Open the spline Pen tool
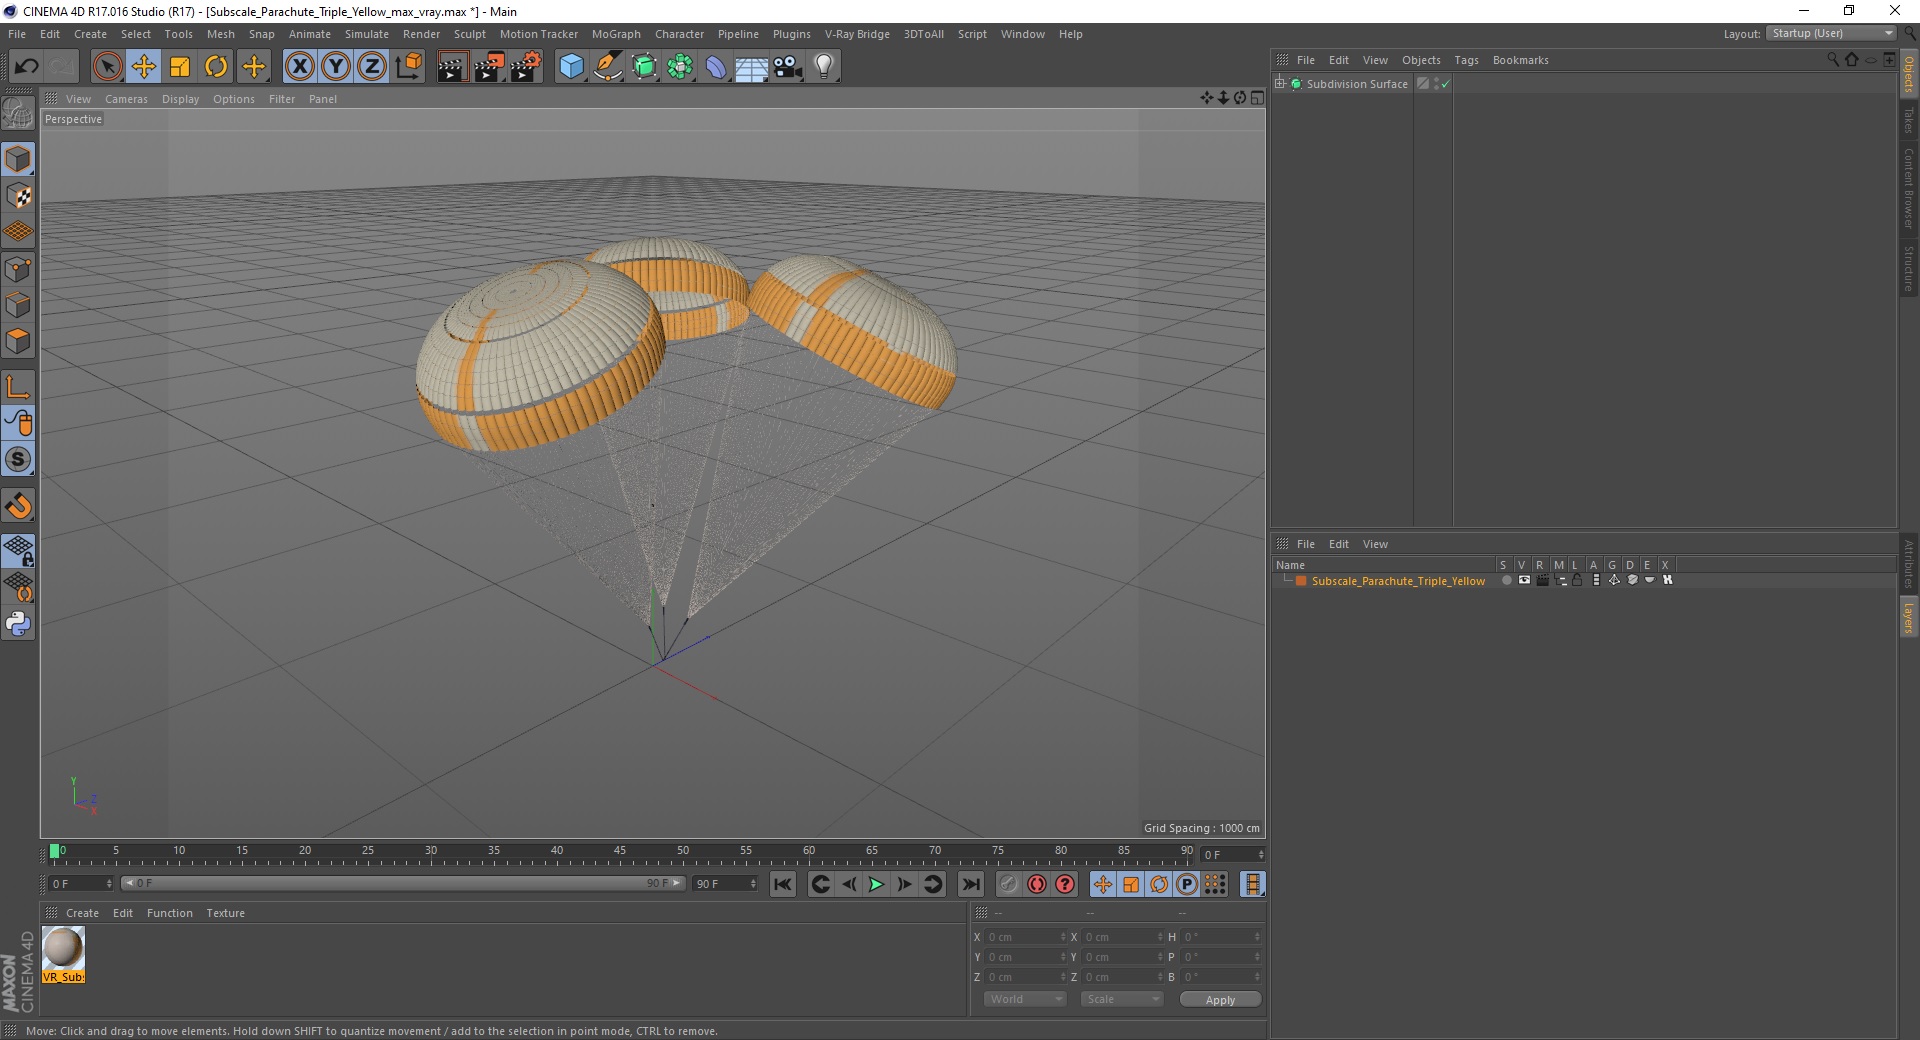Image resolution: width=1920 pixels, height=1040 pixels. pyautogui.click(x=608, y=67)
